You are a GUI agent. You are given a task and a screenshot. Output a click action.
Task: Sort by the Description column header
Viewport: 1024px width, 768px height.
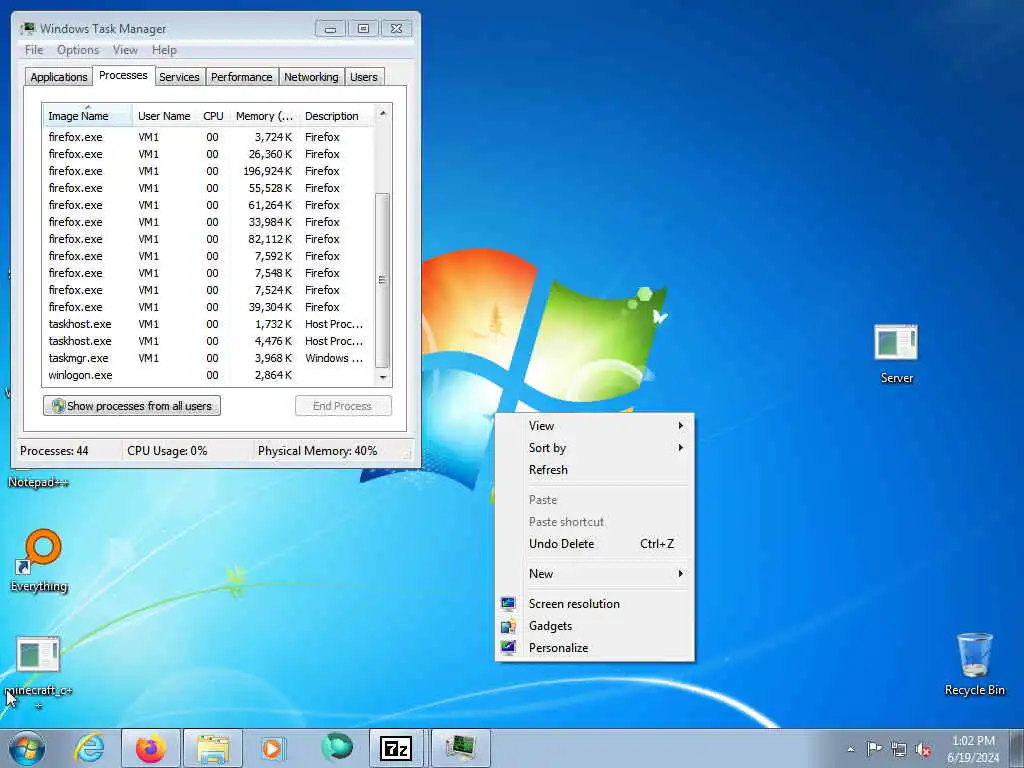336,116
